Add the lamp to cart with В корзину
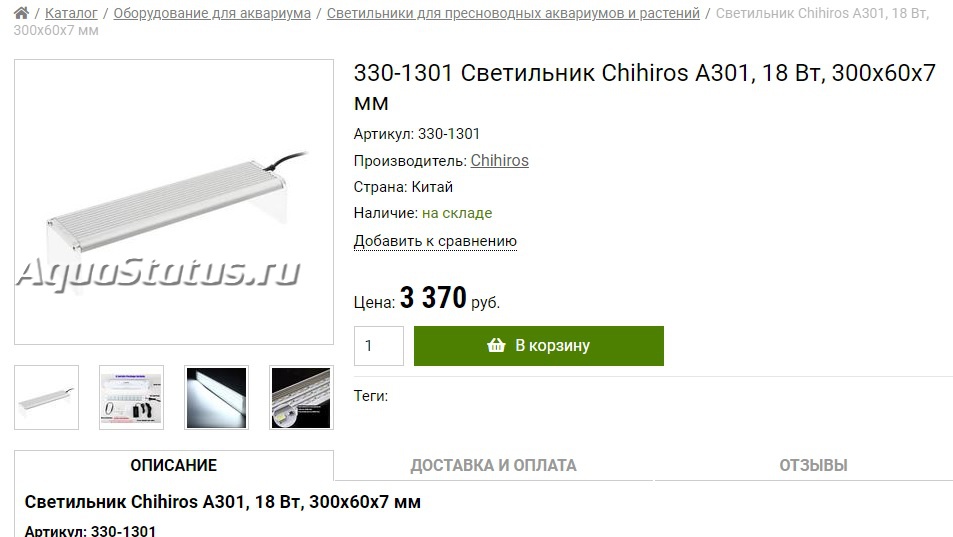 (538, 346)
